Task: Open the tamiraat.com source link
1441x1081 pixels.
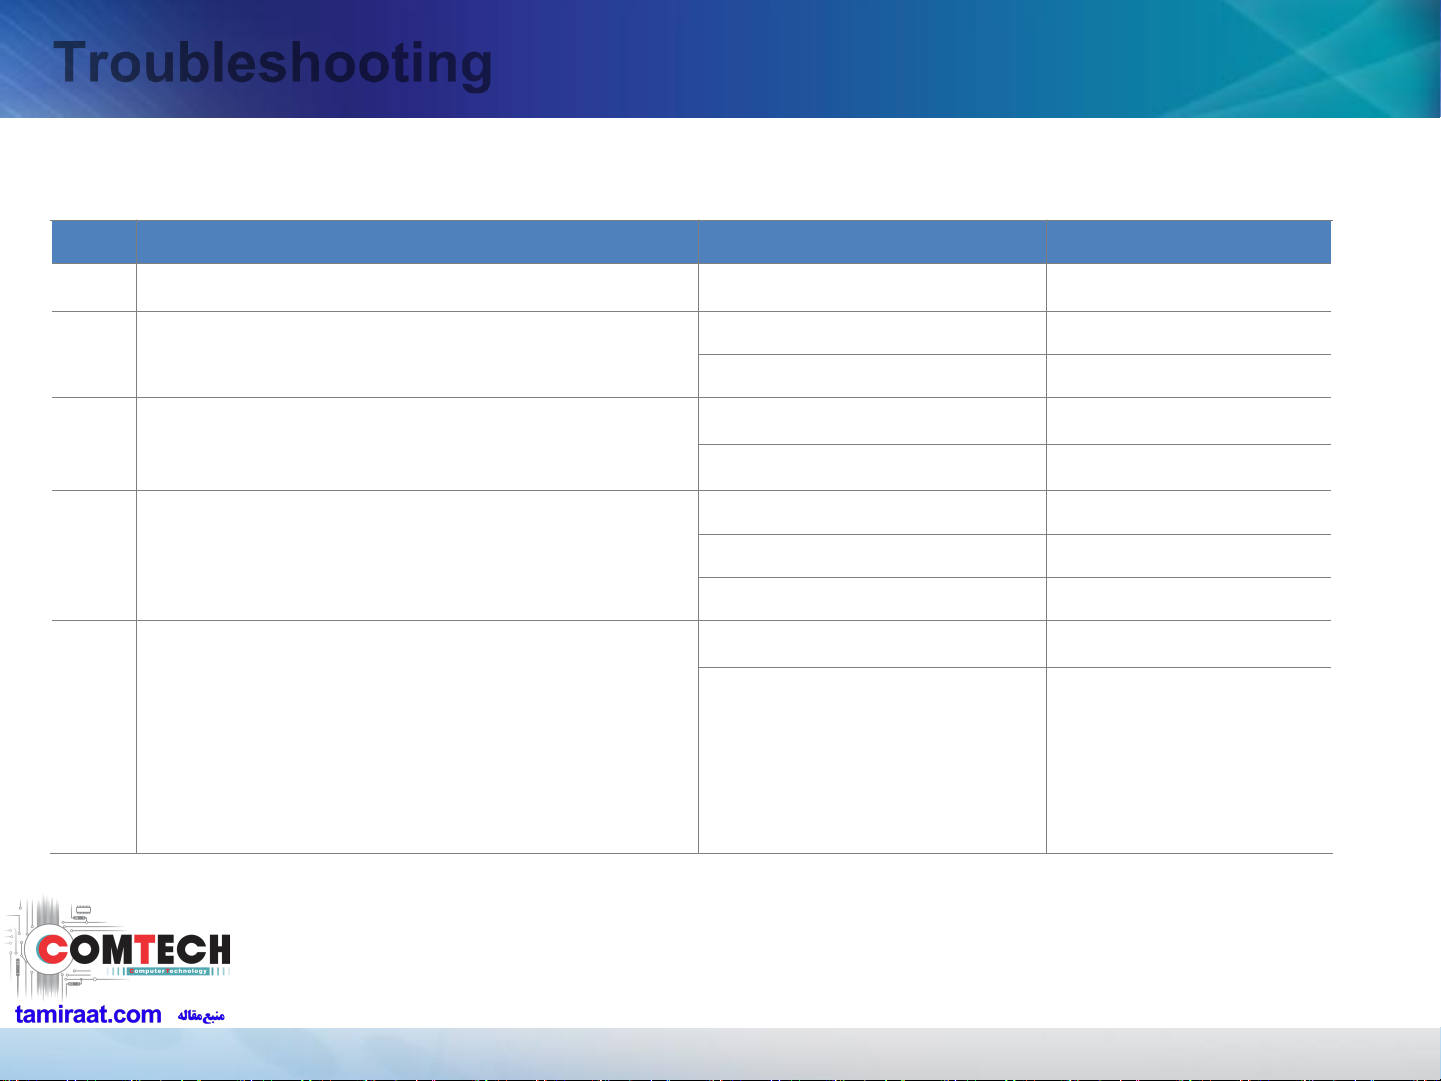Action: (88, 1014)
